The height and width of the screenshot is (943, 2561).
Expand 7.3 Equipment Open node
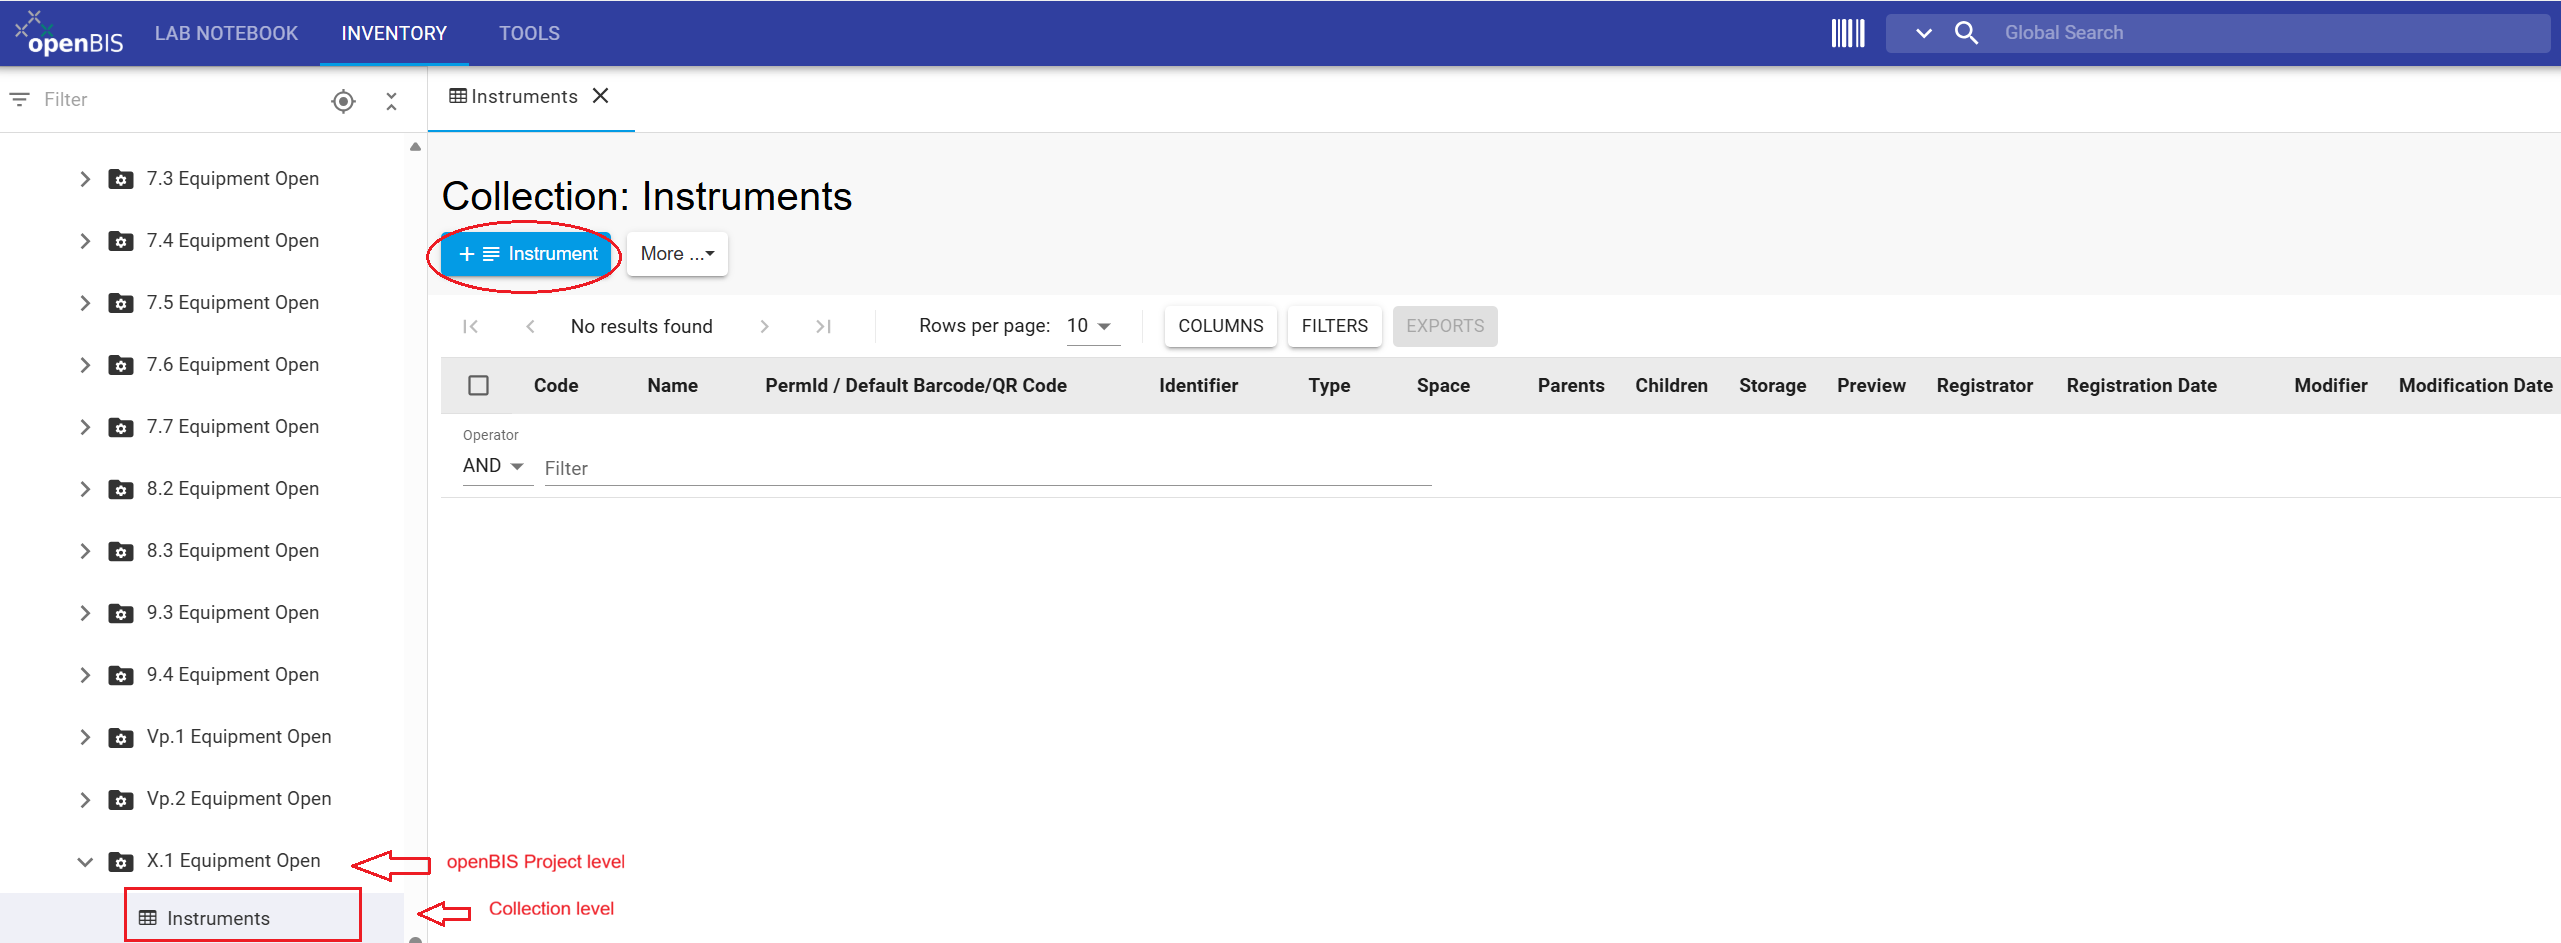pos(85,179)
